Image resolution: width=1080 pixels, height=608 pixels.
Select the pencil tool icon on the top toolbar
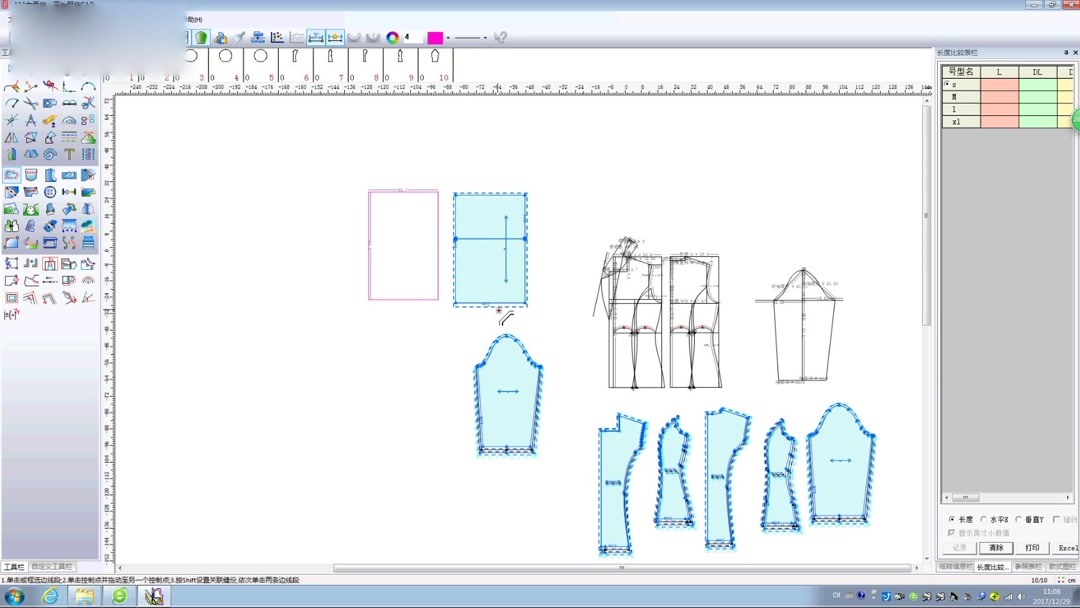[240, 36]
